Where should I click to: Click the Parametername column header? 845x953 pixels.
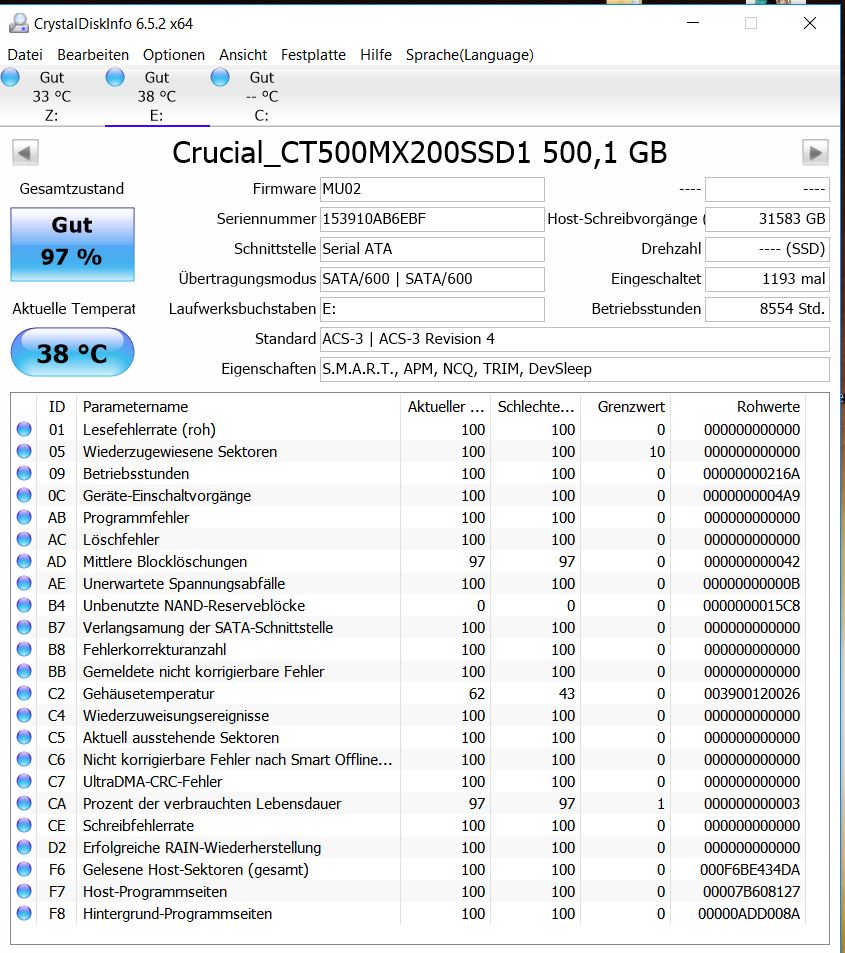[x=238, y=407]
